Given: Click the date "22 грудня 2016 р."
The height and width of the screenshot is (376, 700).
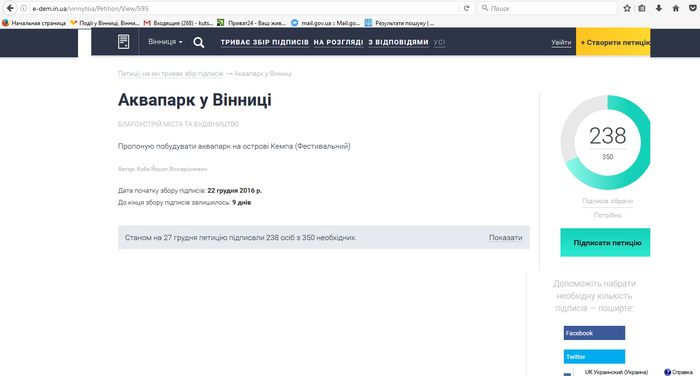Looking at the screenshot, I should 235,191.
